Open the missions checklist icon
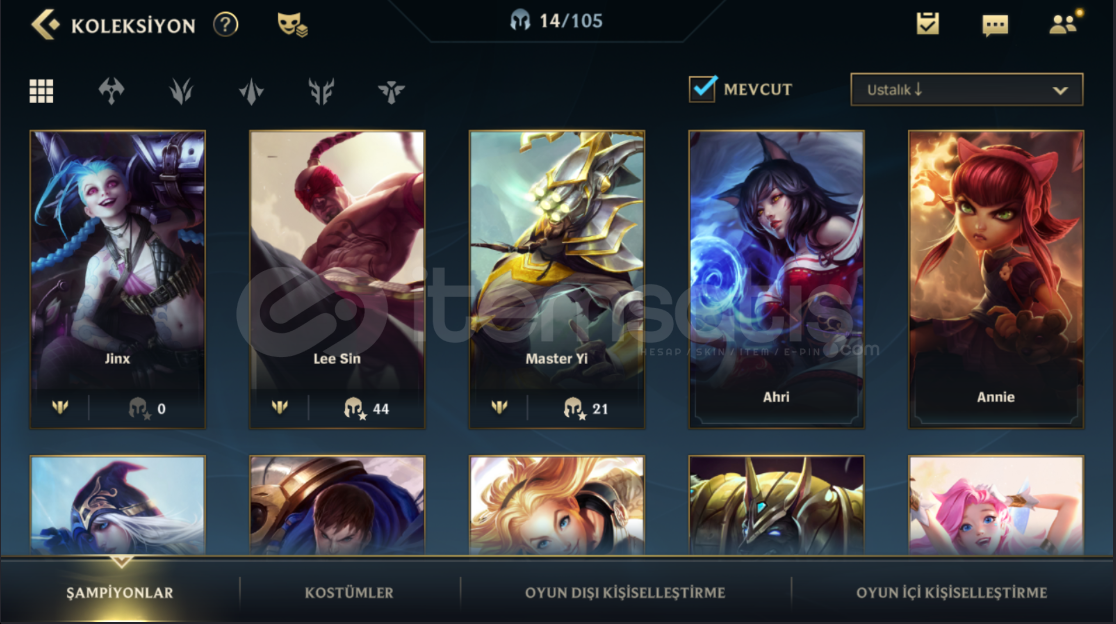This screenshot has height=624, width=1116. [927, 24]
